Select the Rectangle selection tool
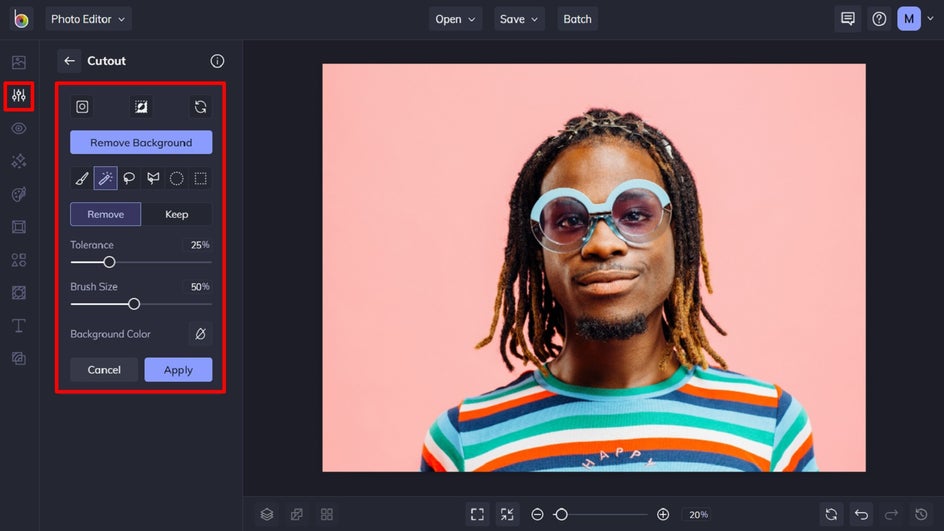944x531 pixels. [200, 178]
